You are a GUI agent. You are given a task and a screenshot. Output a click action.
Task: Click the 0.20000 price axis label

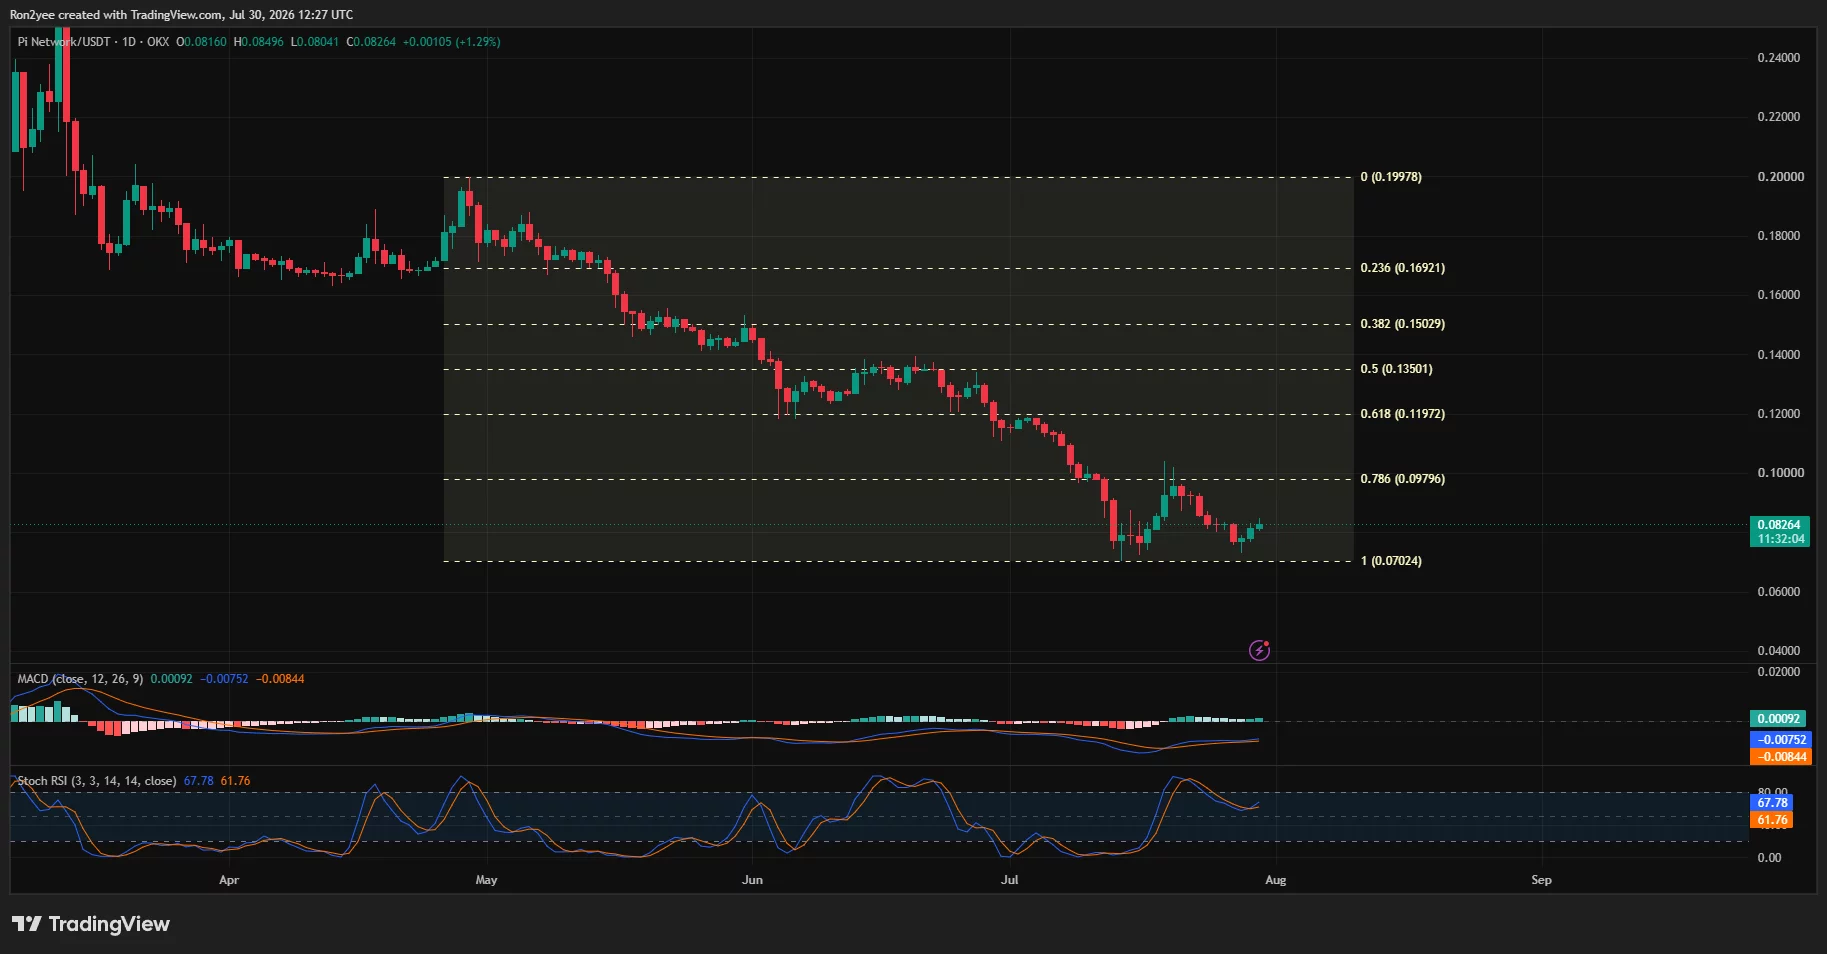1781,177
